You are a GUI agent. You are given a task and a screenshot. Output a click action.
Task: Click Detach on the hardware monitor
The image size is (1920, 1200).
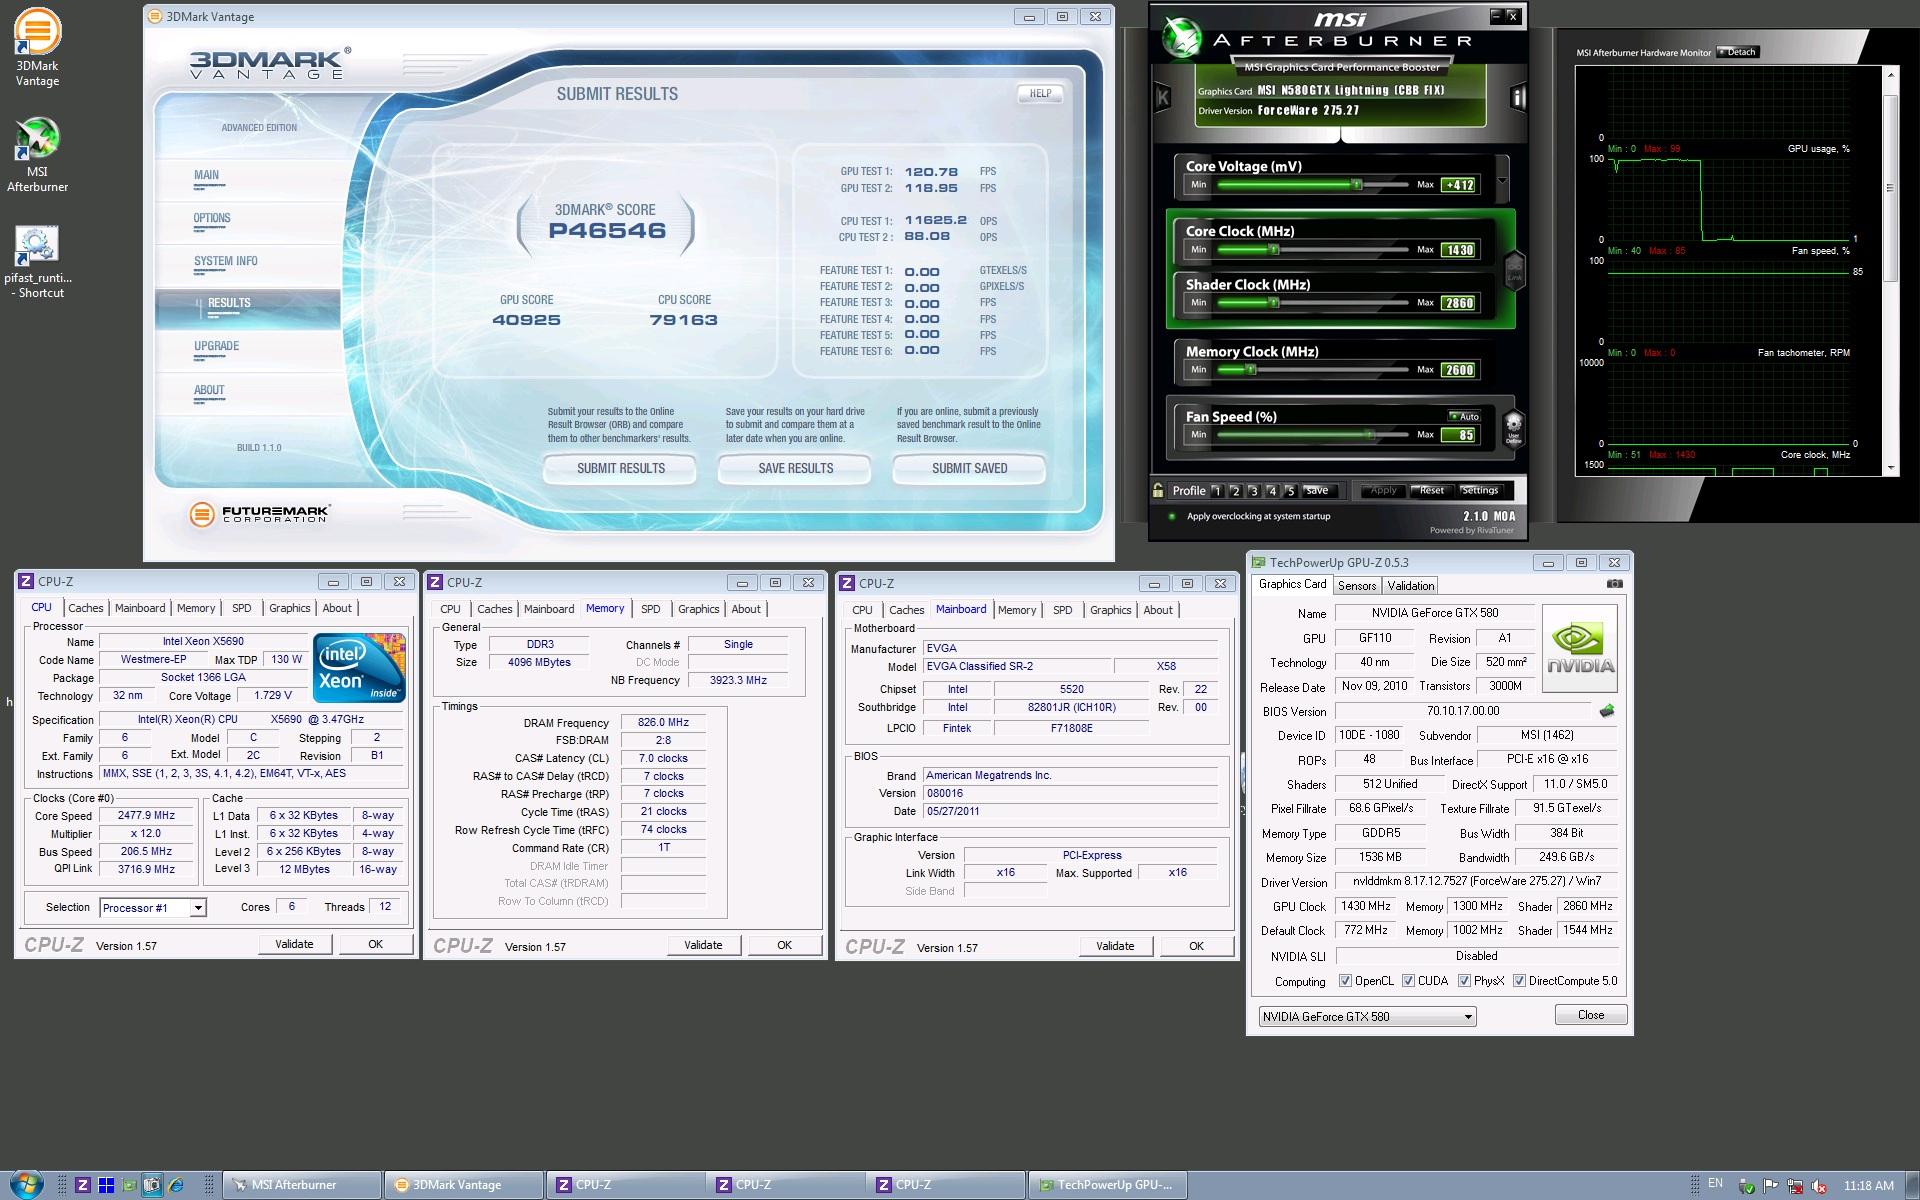1738,52
